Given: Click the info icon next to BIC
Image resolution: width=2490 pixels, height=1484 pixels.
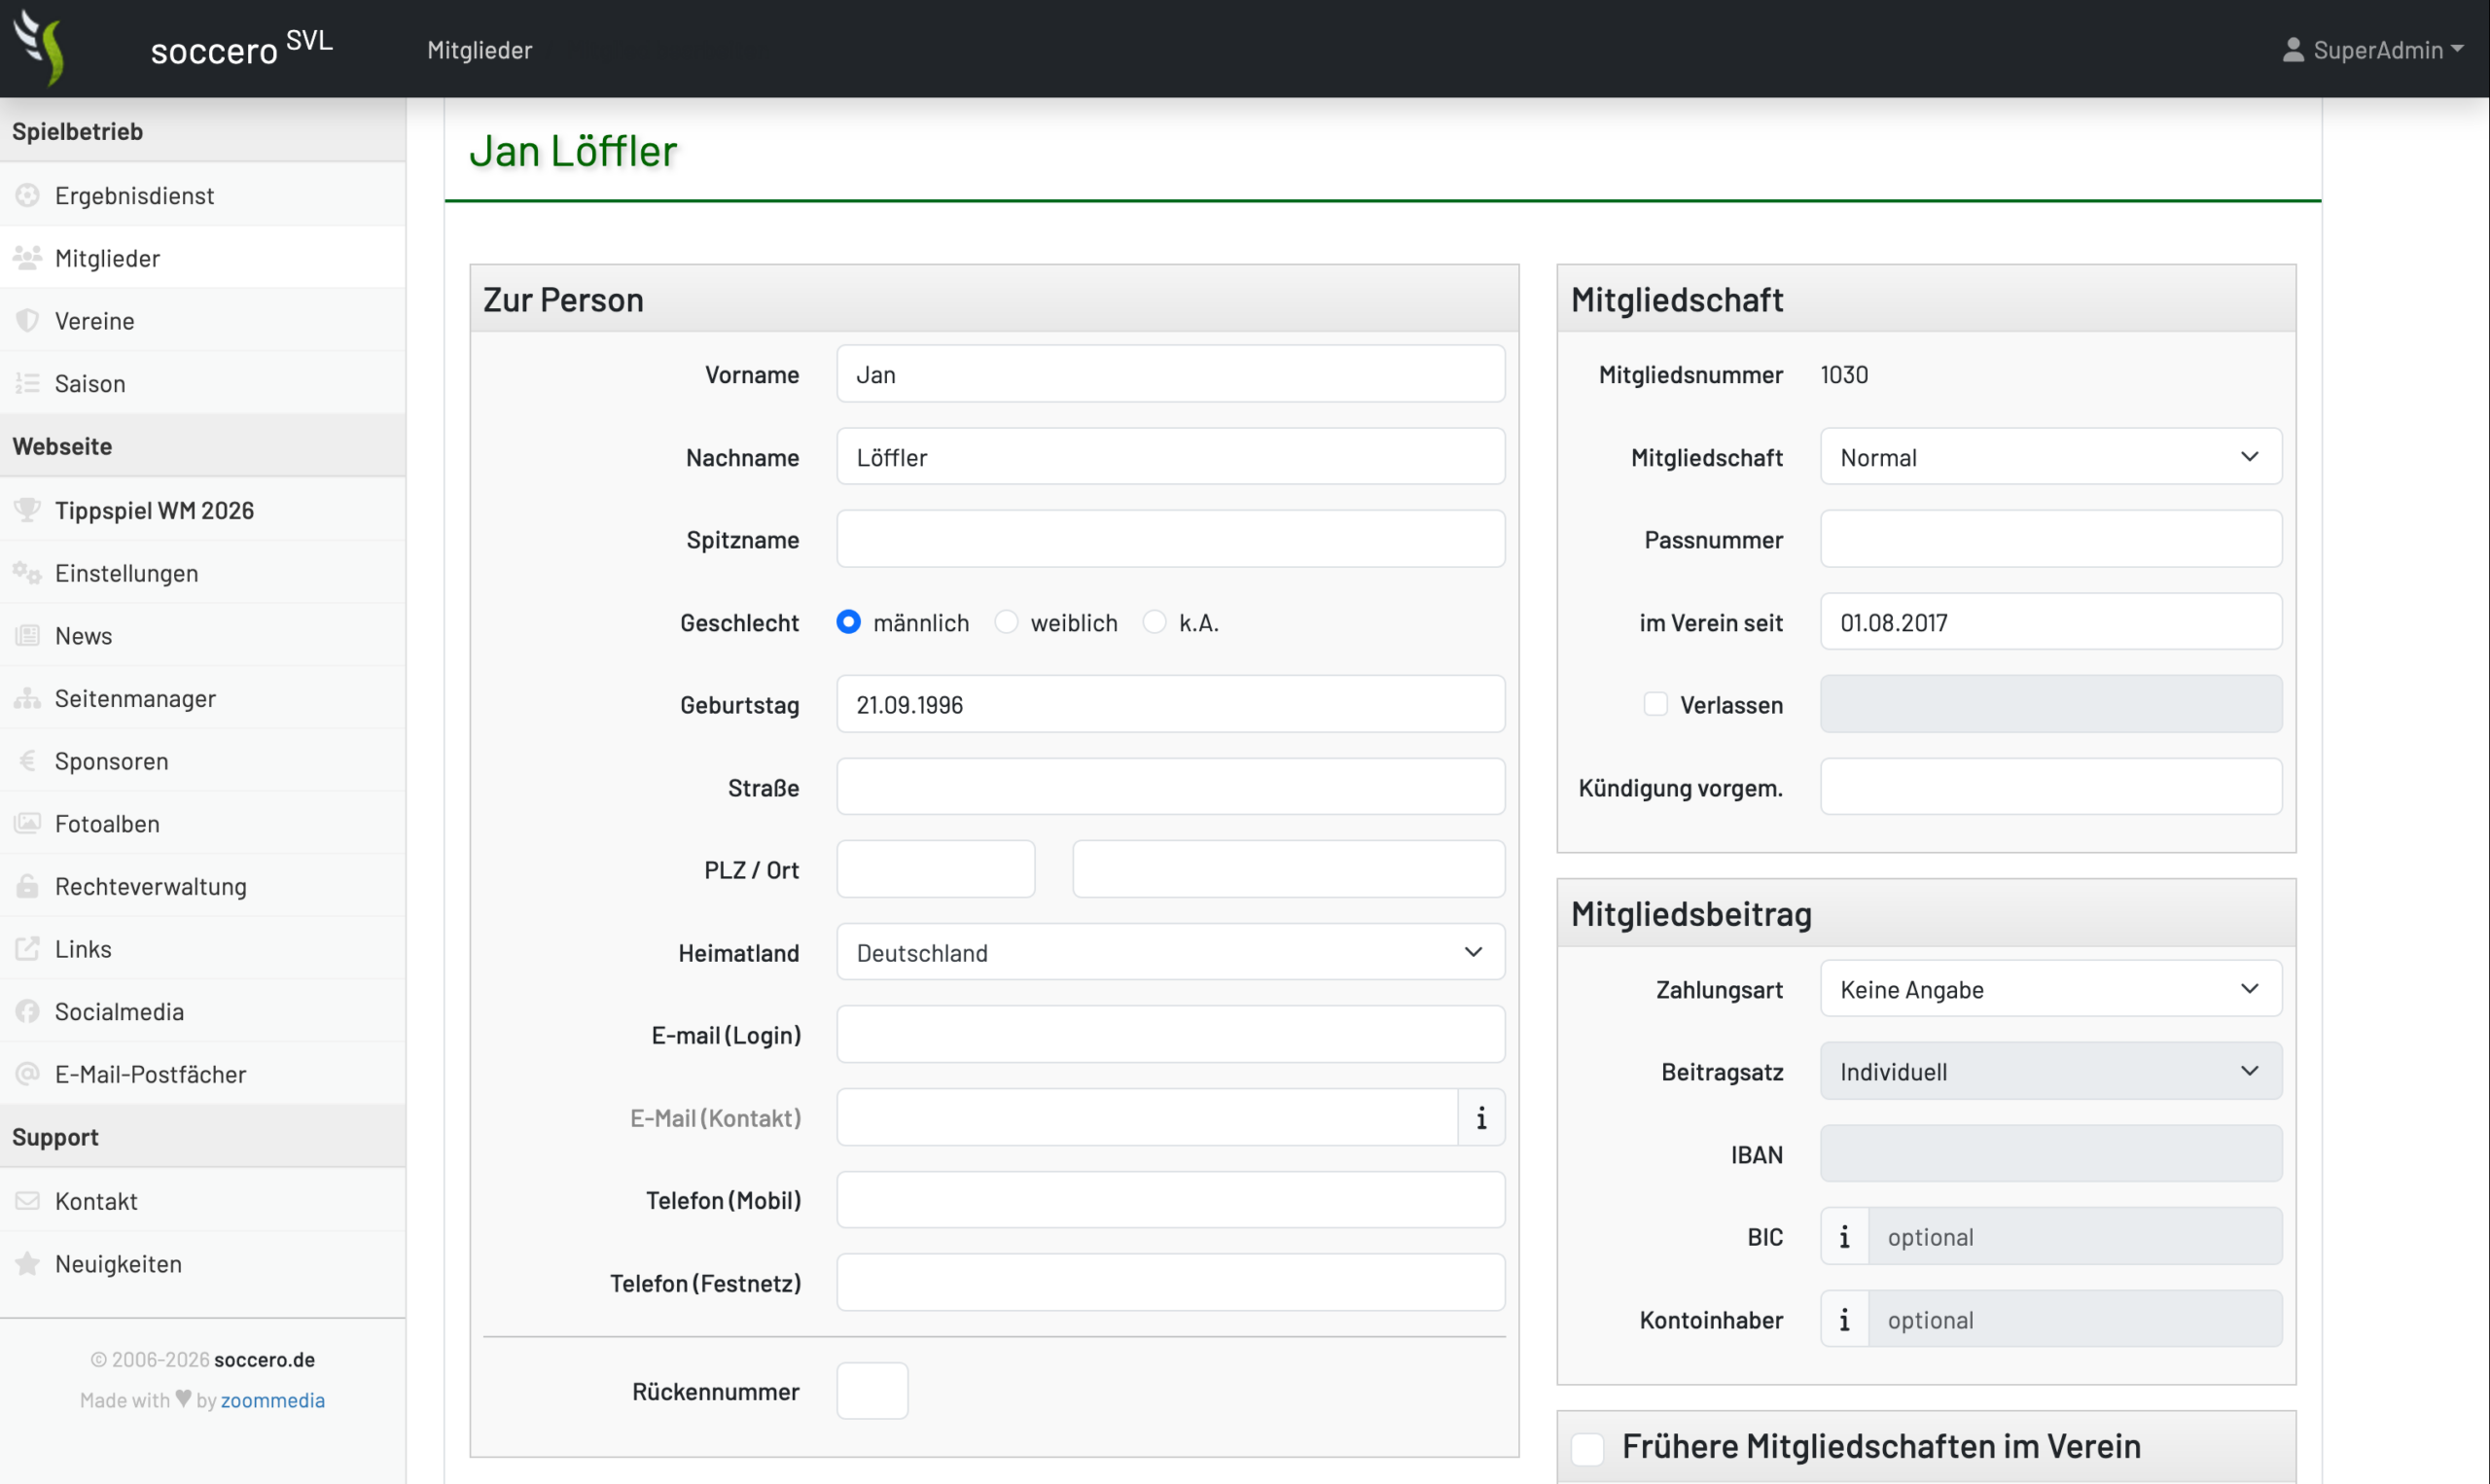Looking at the screenshot, I should coord(1844,1237).
